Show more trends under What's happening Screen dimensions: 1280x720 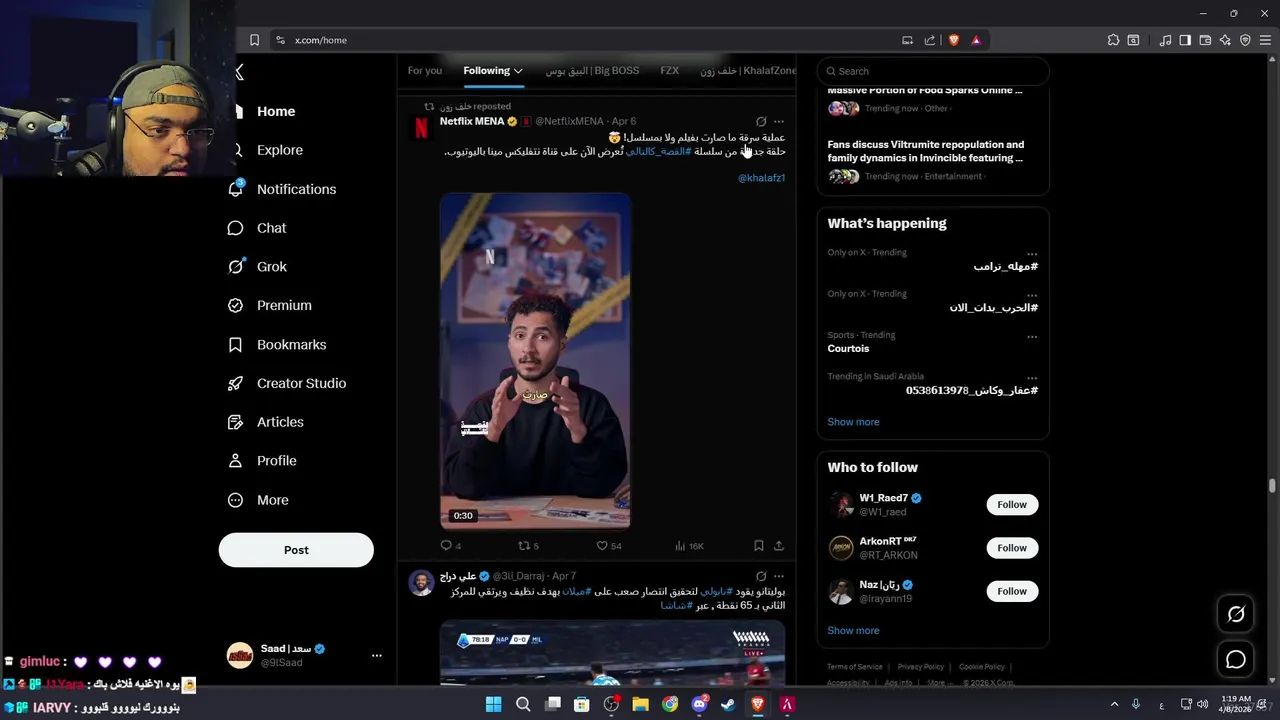[853, 422]
